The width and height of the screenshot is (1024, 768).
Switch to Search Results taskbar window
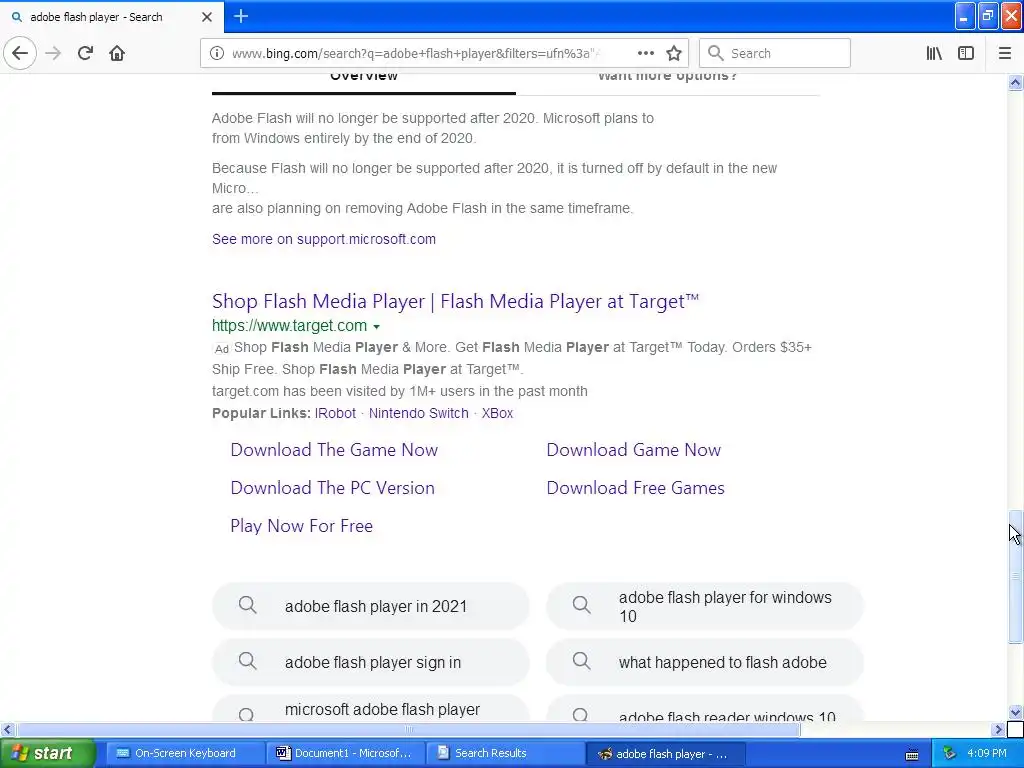505,753
